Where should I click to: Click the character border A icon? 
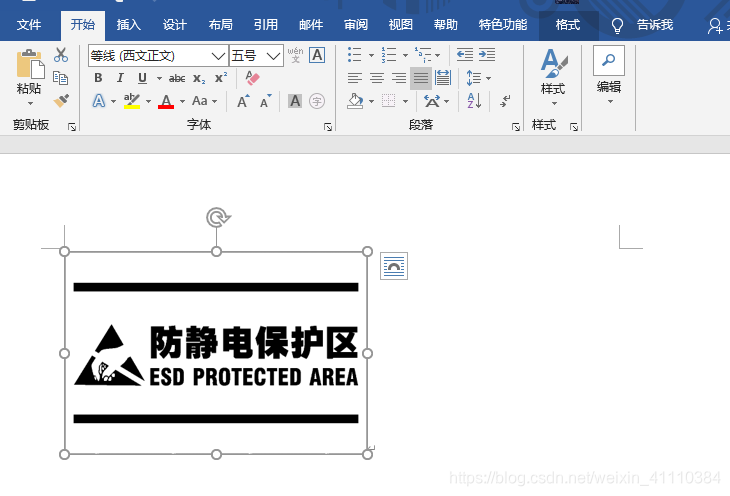317,55
